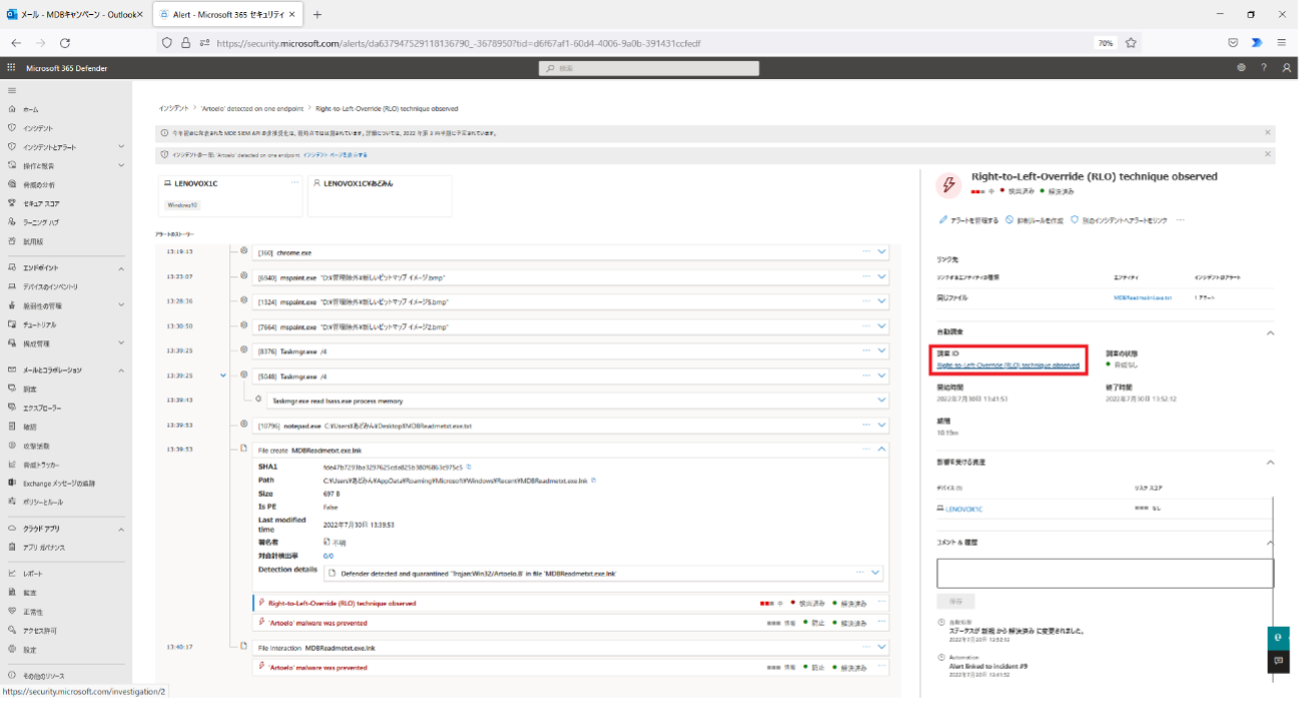
Task: Open ホーム in the sidebar
Action: pos(30,109)
